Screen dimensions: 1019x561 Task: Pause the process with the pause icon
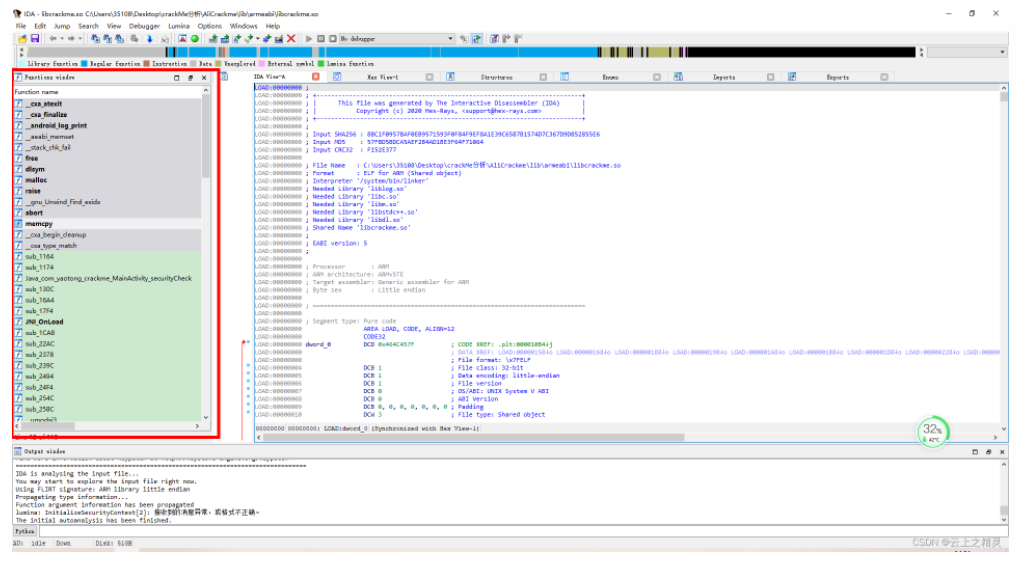coord(321,39)
